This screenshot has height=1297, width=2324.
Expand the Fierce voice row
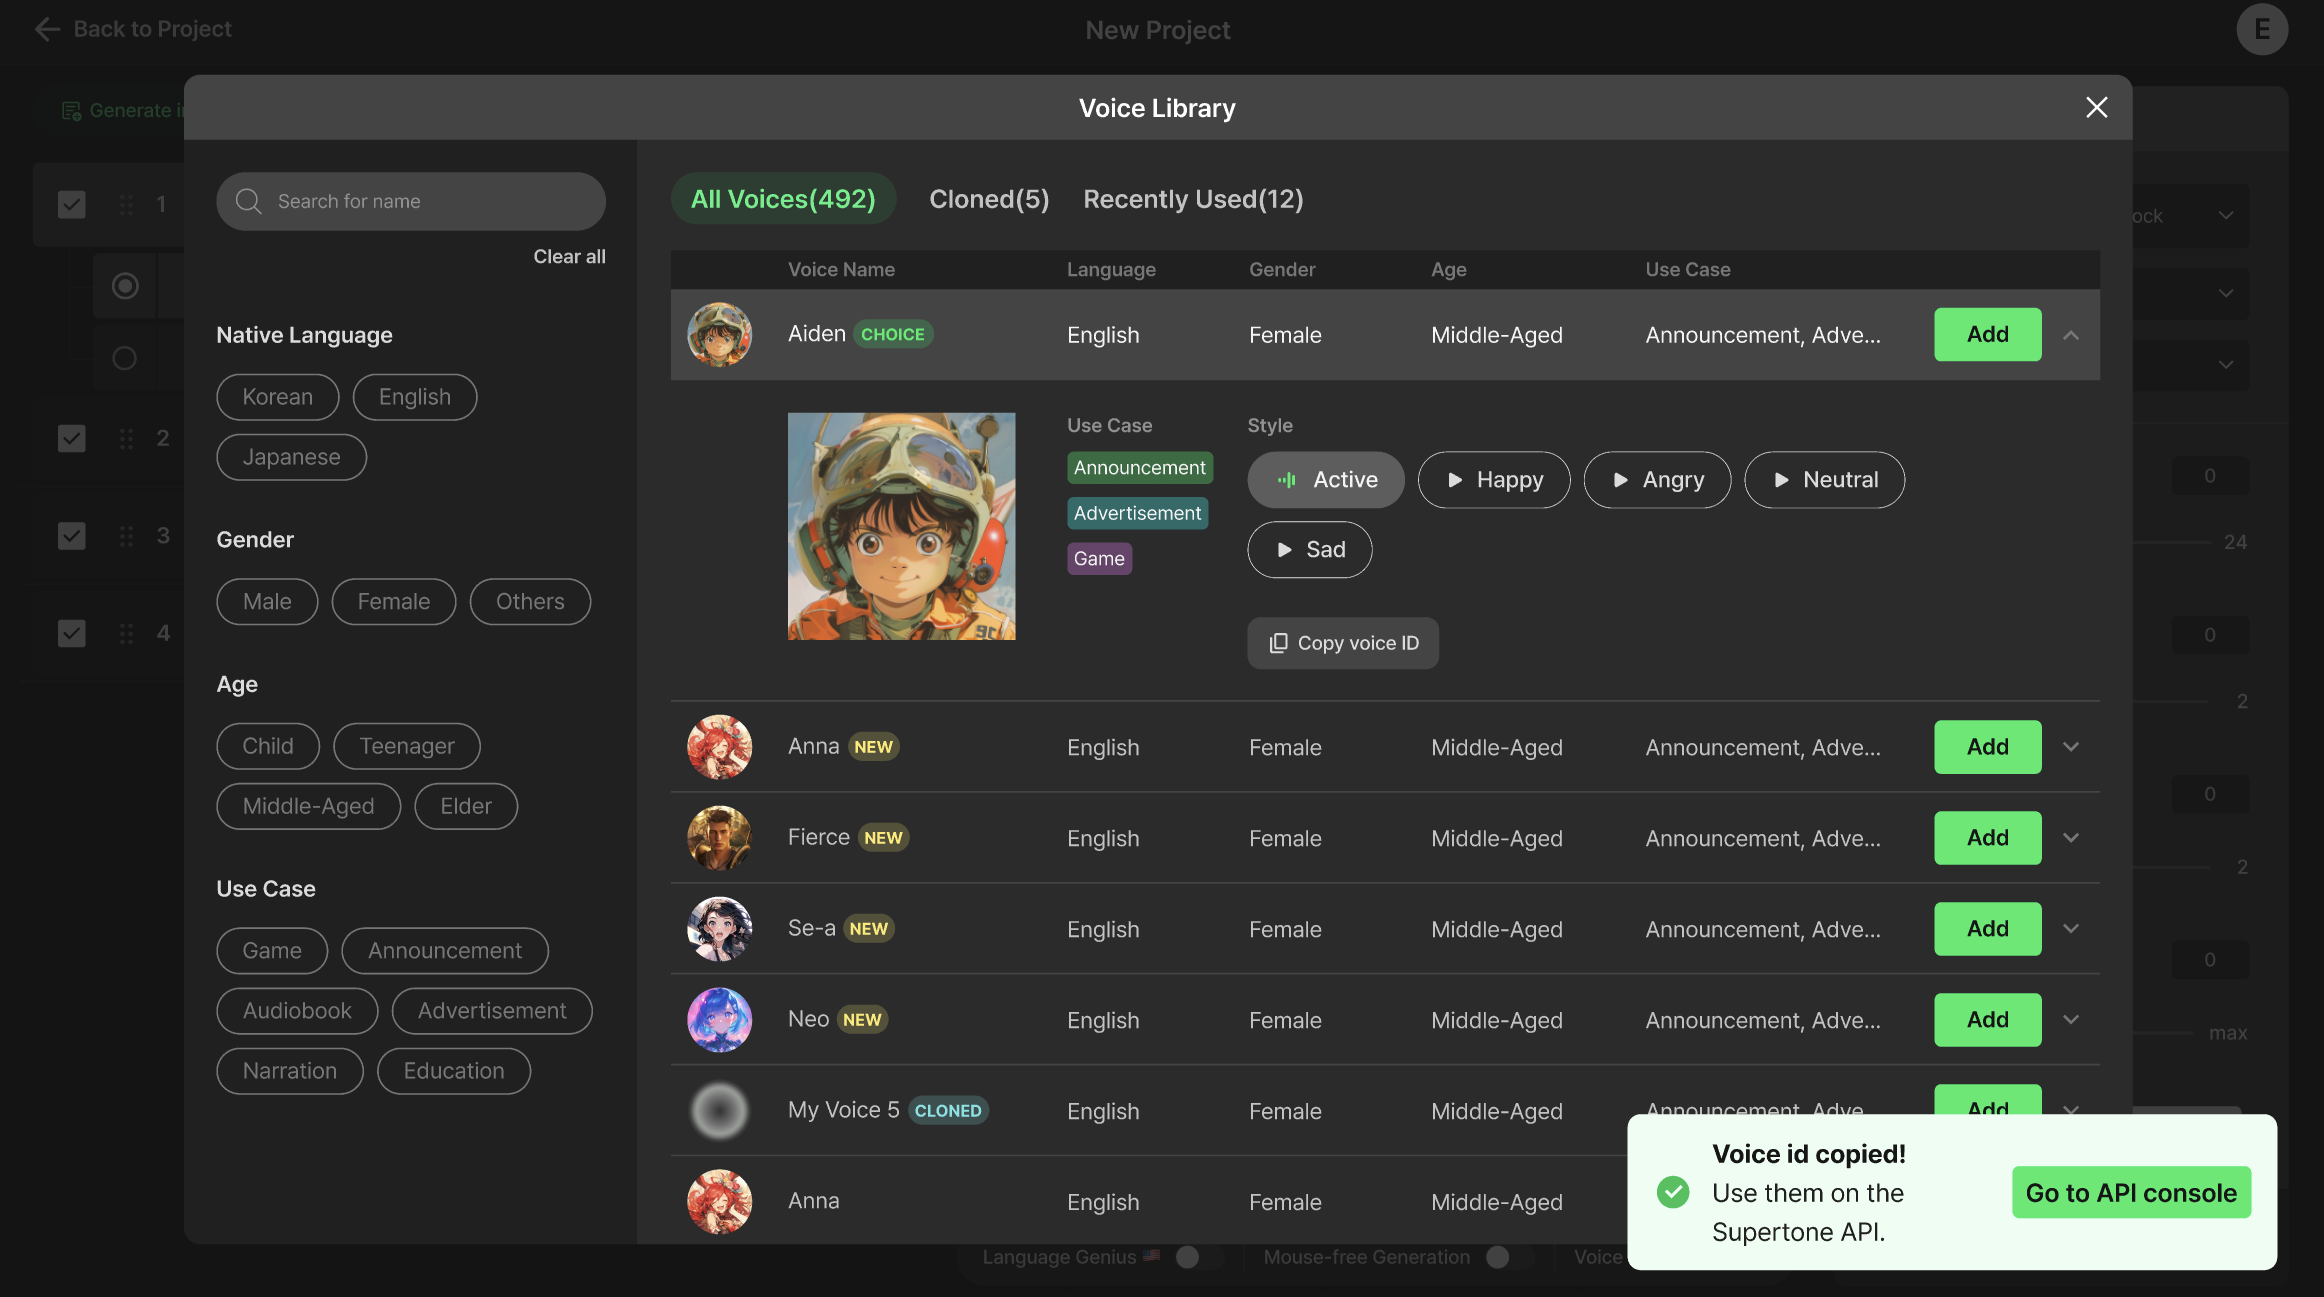[x=2071, y=838]
